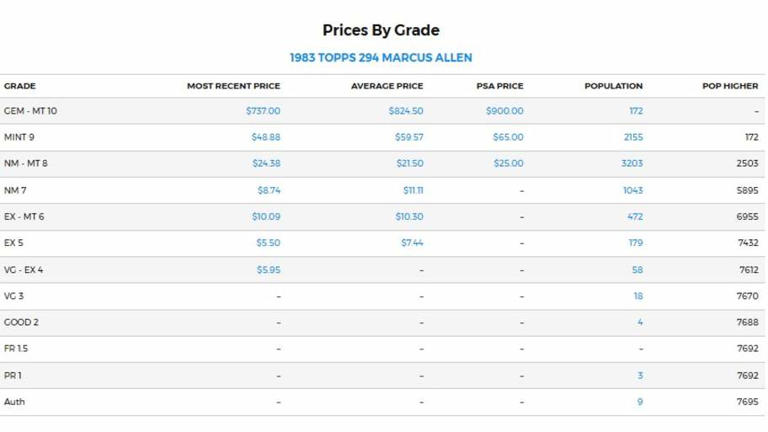
Task: Open the GEM-MT 10 average price $824.50
Action: coord(406,111)
